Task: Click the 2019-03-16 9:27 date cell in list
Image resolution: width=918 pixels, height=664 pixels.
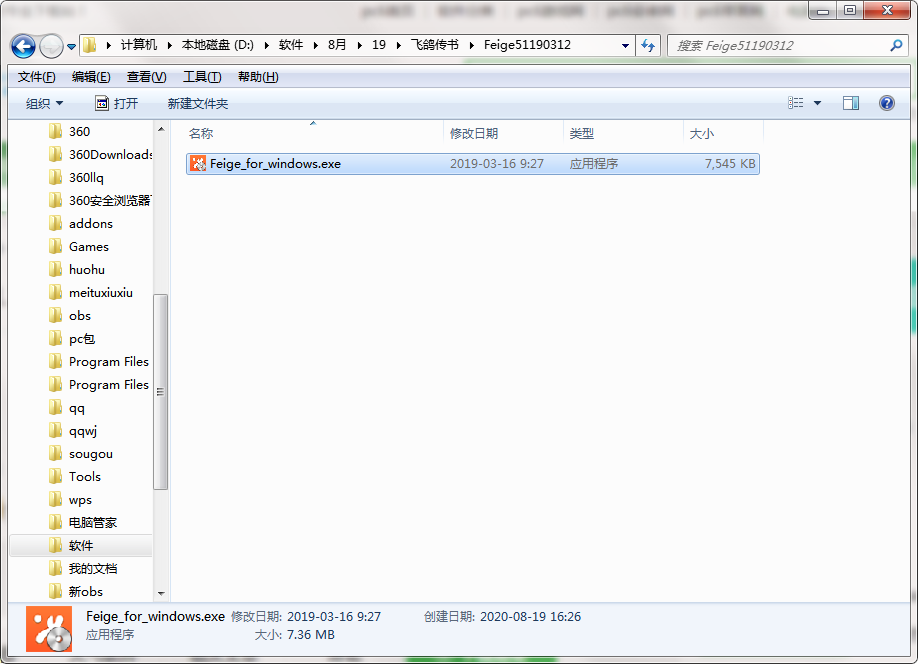Action: coord(496,164)
